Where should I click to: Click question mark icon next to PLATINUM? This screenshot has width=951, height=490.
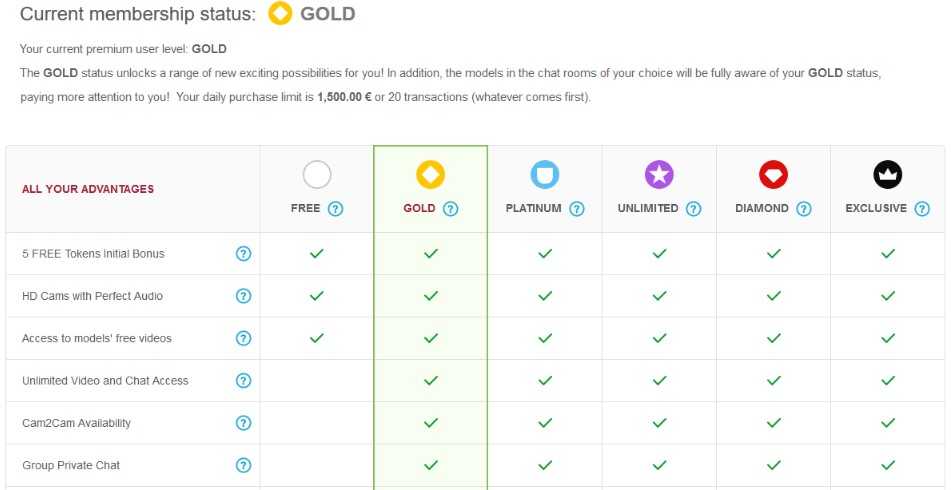577,209
